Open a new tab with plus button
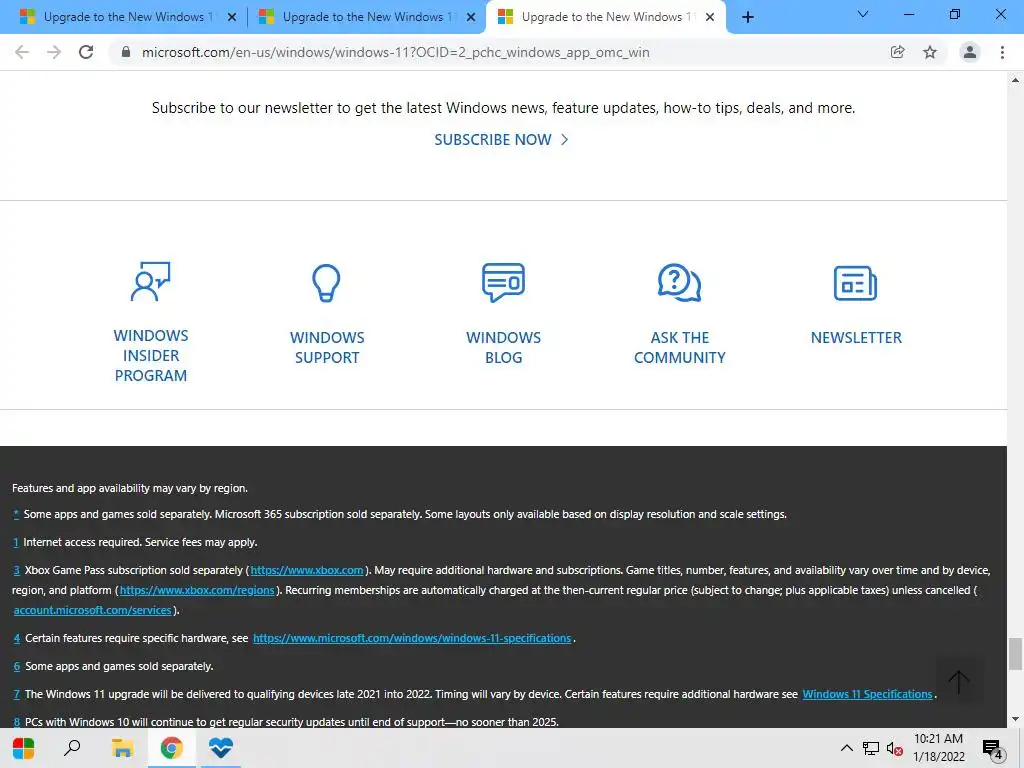This screenshot has width=1024, height=768. click(x=748, y=17)
